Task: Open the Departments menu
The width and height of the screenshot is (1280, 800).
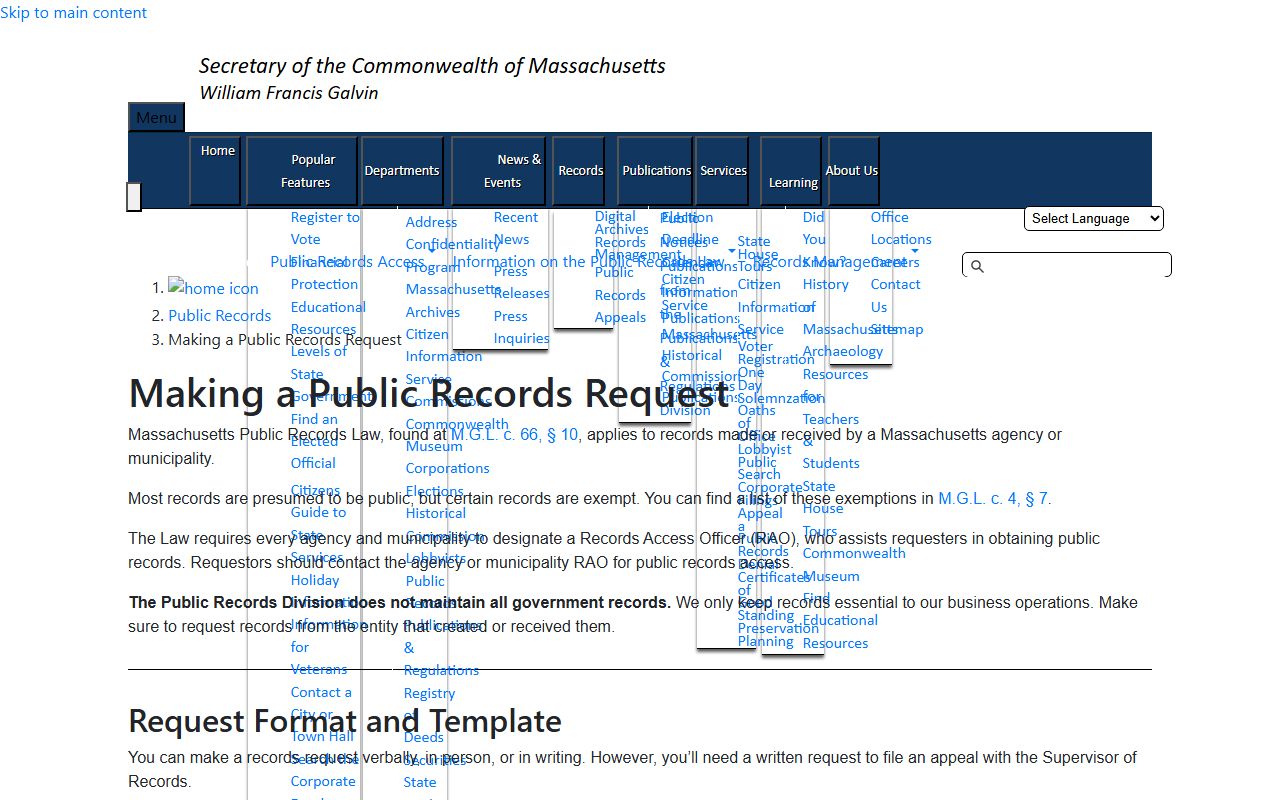Action: tap(402, 171)
